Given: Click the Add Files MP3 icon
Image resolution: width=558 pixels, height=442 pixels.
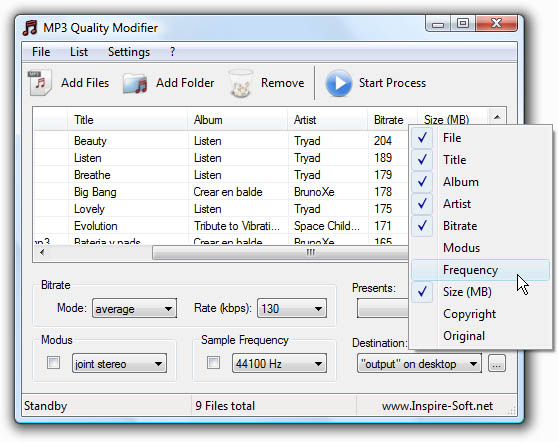Looking at the screenshot, I should (x=40, y=83).
